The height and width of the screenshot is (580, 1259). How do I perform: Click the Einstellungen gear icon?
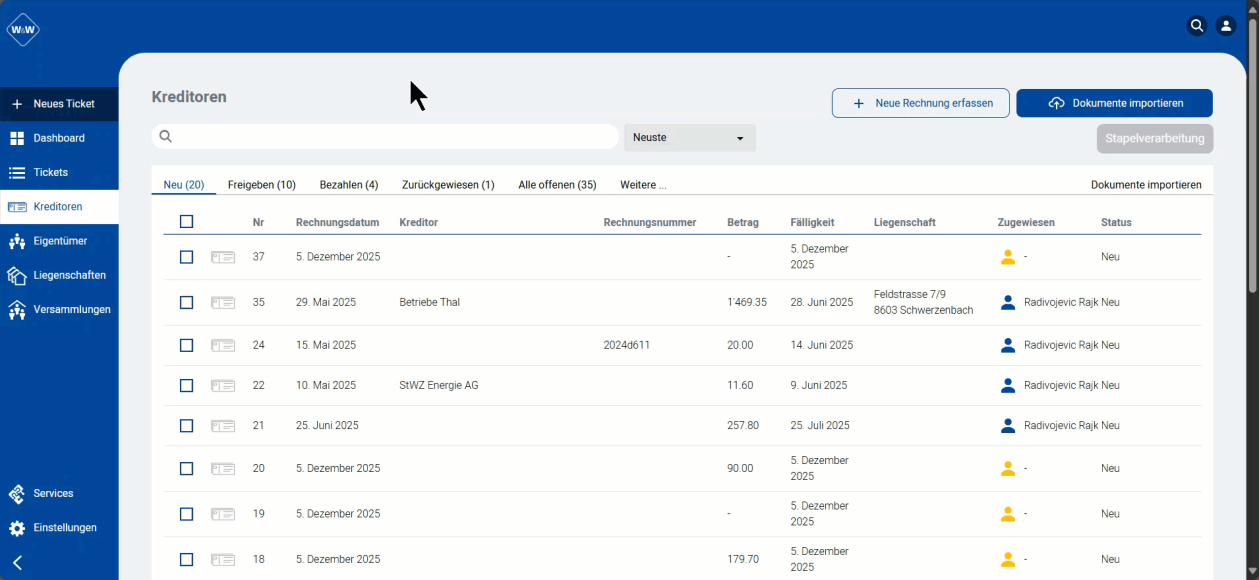click(17, 528)
